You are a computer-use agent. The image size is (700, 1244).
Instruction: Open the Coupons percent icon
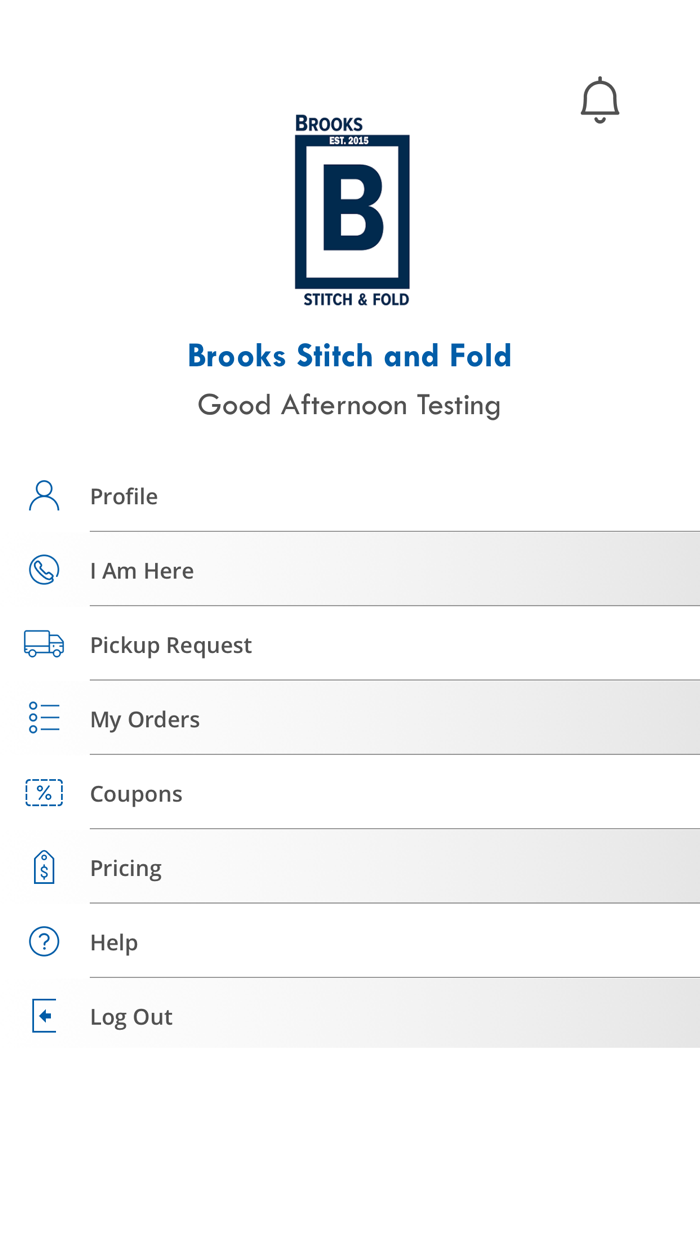pyautogui.click(x=44, y=792)
